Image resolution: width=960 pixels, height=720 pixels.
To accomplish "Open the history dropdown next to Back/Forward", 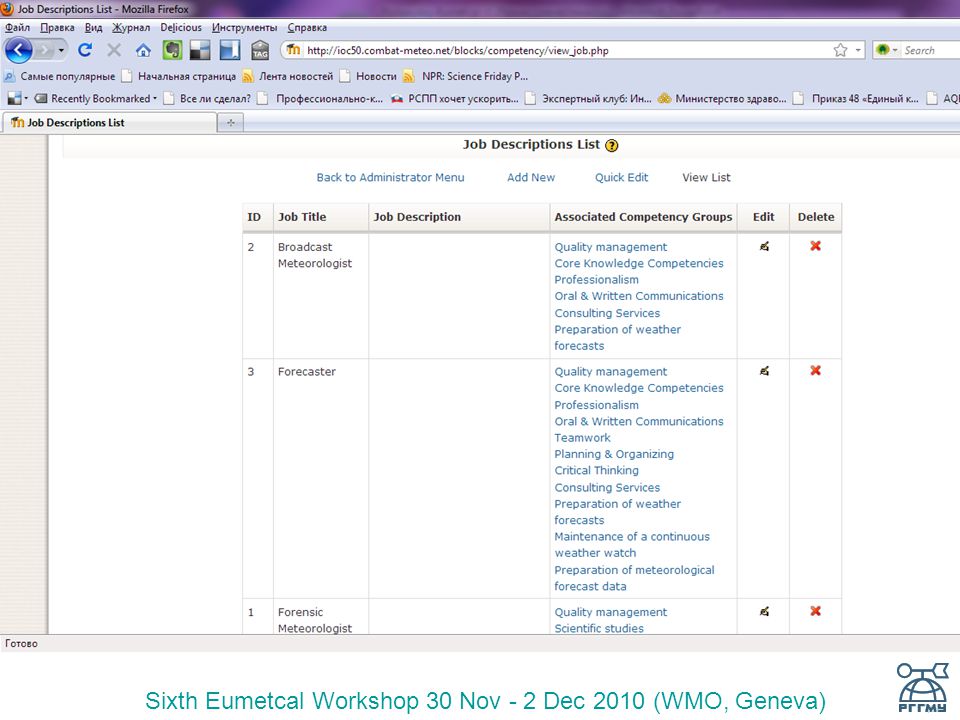I will pyautogui.click(x=61, y=50).
